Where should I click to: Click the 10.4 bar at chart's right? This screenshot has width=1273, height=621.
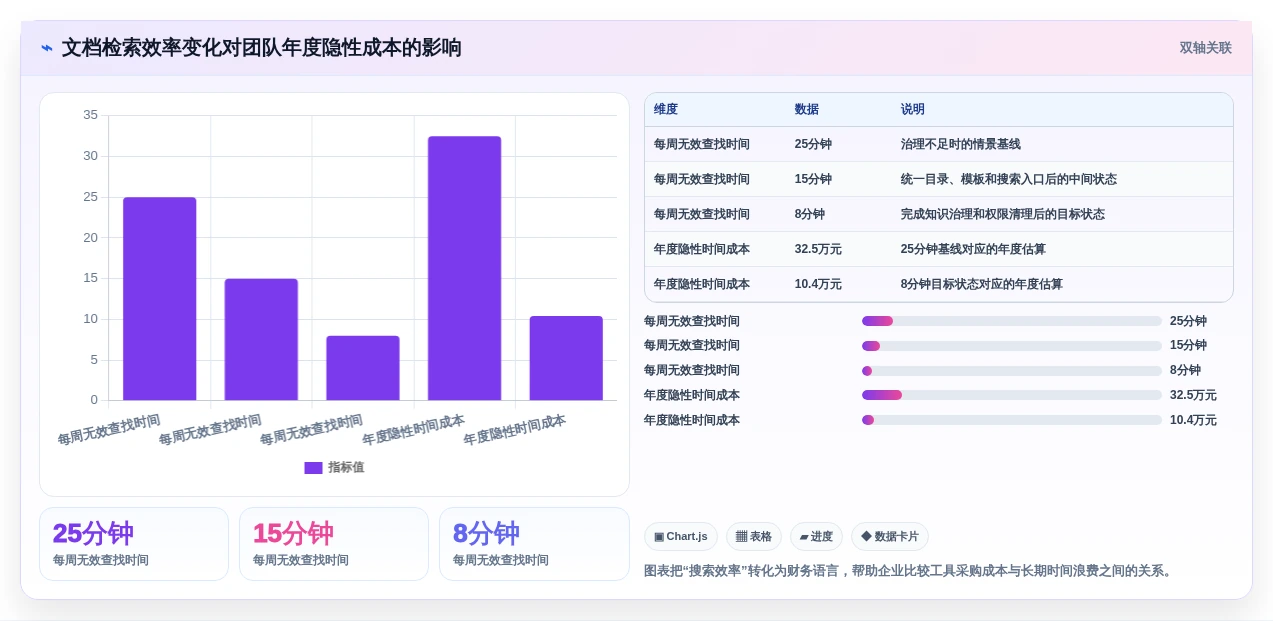(x=566, y=358)
